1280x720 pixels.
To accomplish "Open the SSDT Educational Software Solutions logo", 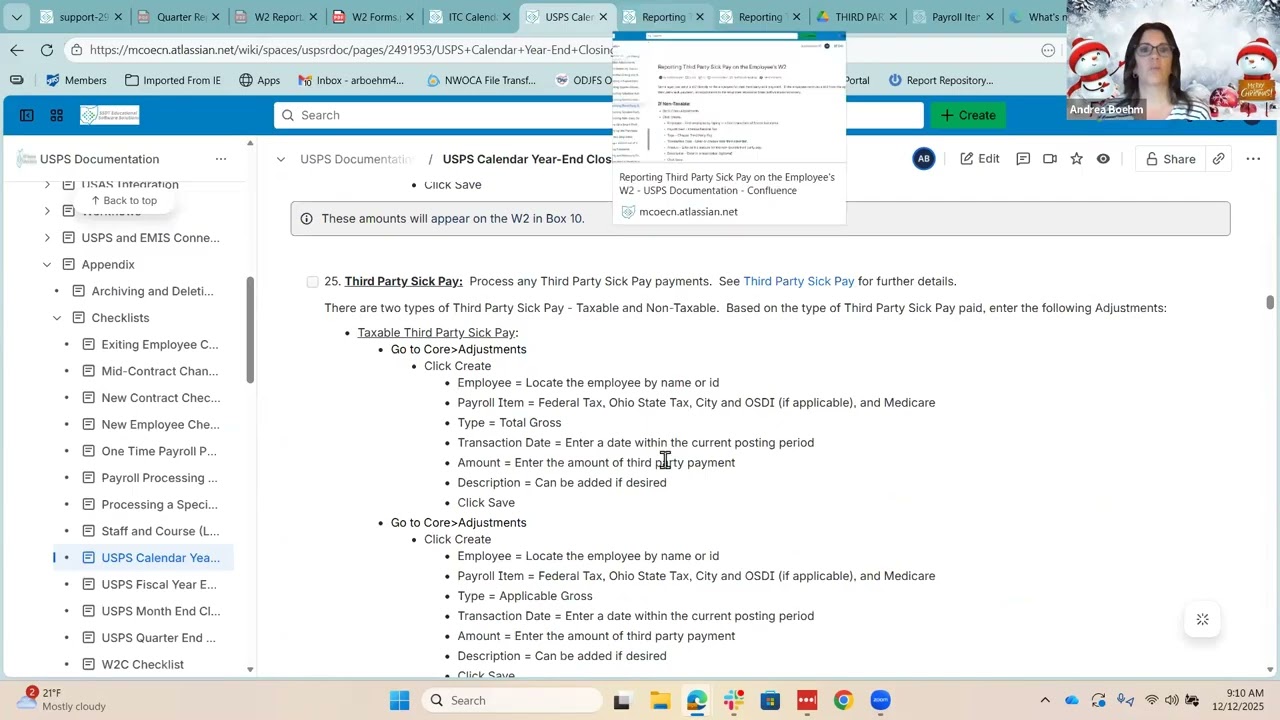I will (110, 115).
